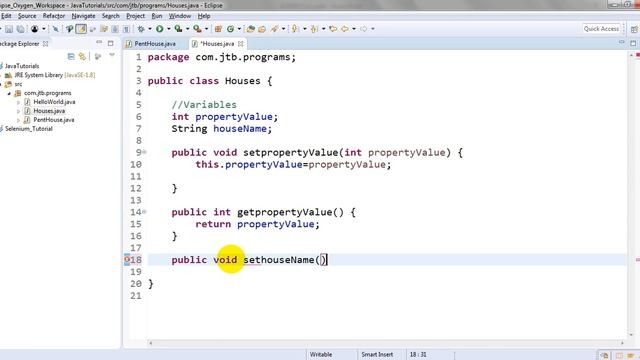Run the program with green Run button
The height and width of the screenshot is (360, 640).
click(x=160, y=29)
